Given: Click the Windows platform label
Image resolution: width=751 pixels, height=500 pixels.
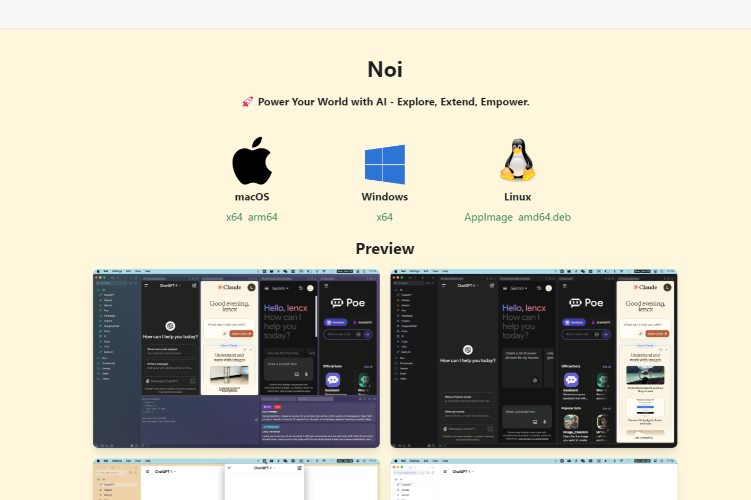Looking at the screenshot, I should [x=385, y=197].
